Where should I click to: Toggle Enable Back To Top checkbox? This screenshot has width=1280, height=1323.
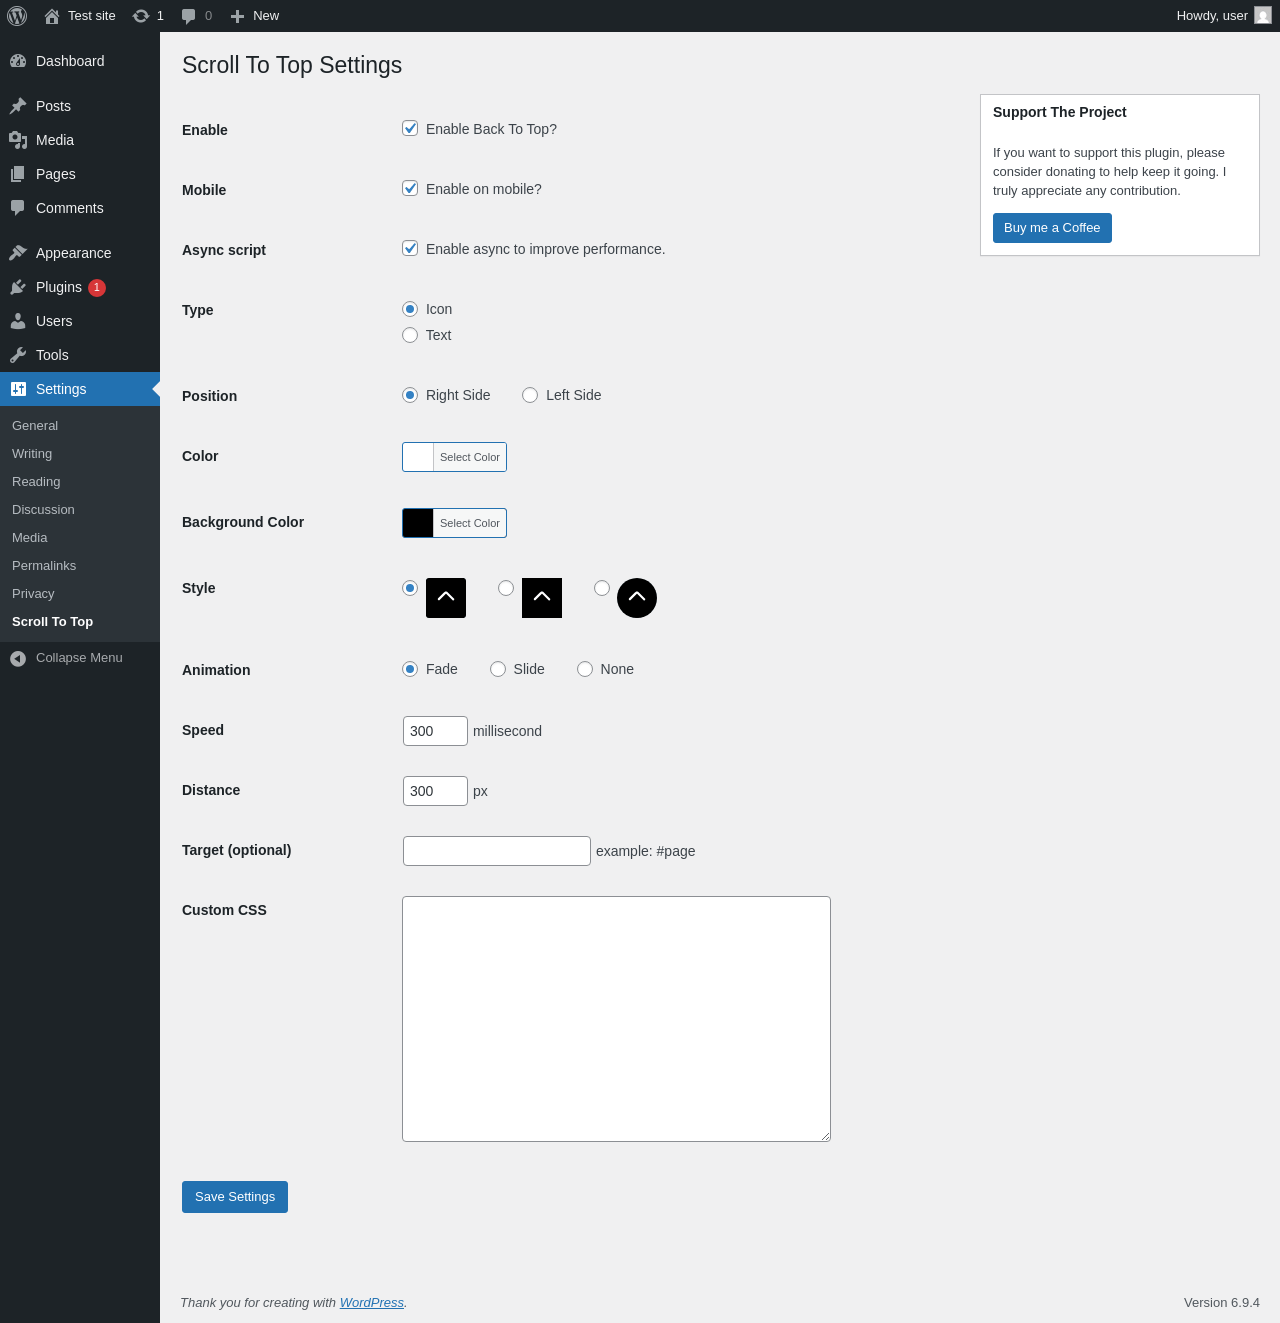click(410, 128)
